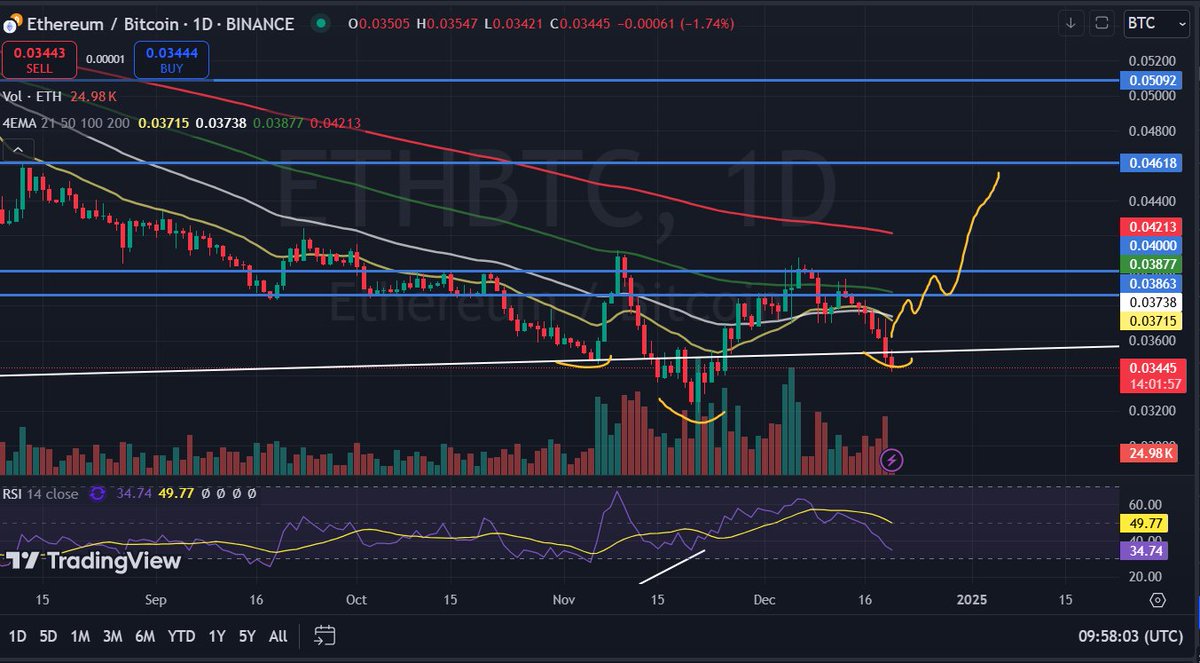The width and height of the screenshot is (1200, 663).
Task: Click the RSI 14 close indicator label
Action: [42, 493]
